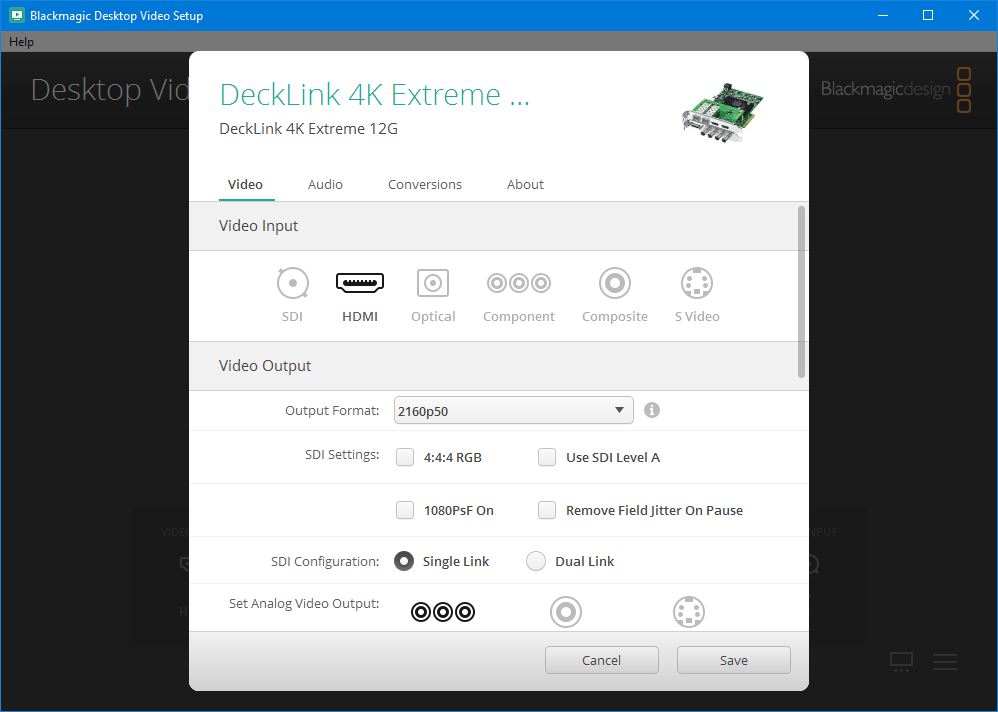This screenshot has height=712, width=998.
Task: Click the settings panel vertical scrollbar
Action: pos(801,292)
